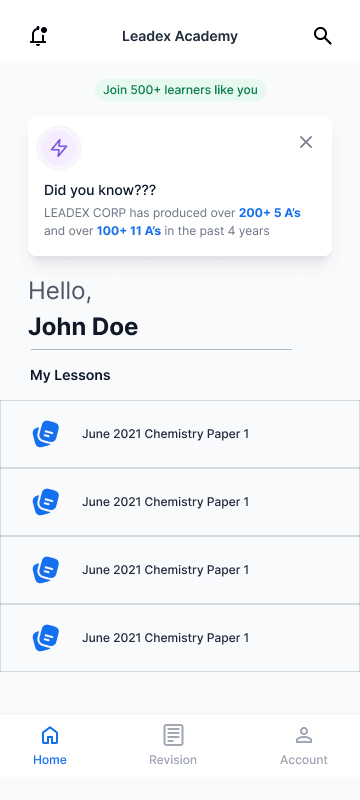This screenshot has height=800, width=360.
Task: Dismiss the Did you know card
Action: click(x=306, y=142)
